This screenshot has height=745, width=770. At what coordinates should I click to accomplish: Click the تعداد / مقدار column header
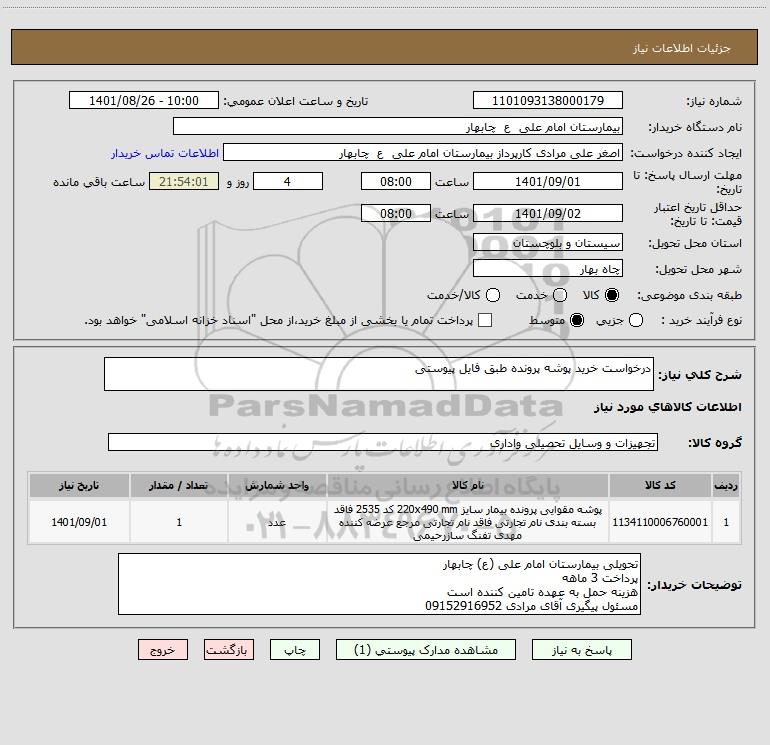point(179,485)
